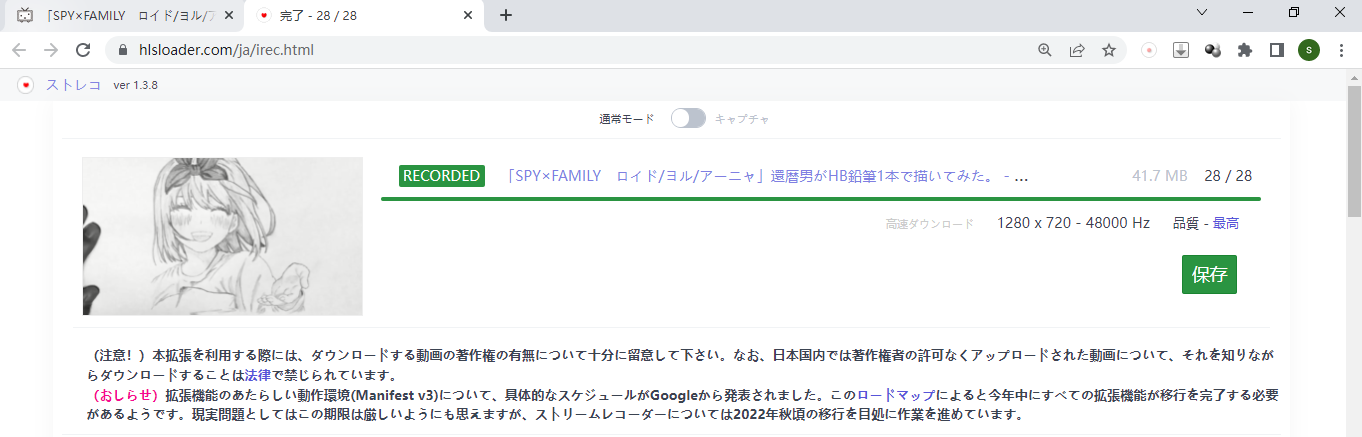The image size is (1362, 437).
Task: Minimize the Chrome window
Action: pyautogui.click(x=1248, y=12)
